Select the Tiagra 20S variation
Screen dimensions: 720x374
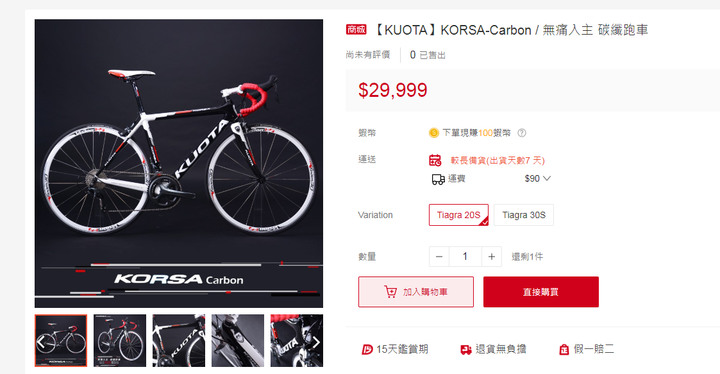pos(458,215)
